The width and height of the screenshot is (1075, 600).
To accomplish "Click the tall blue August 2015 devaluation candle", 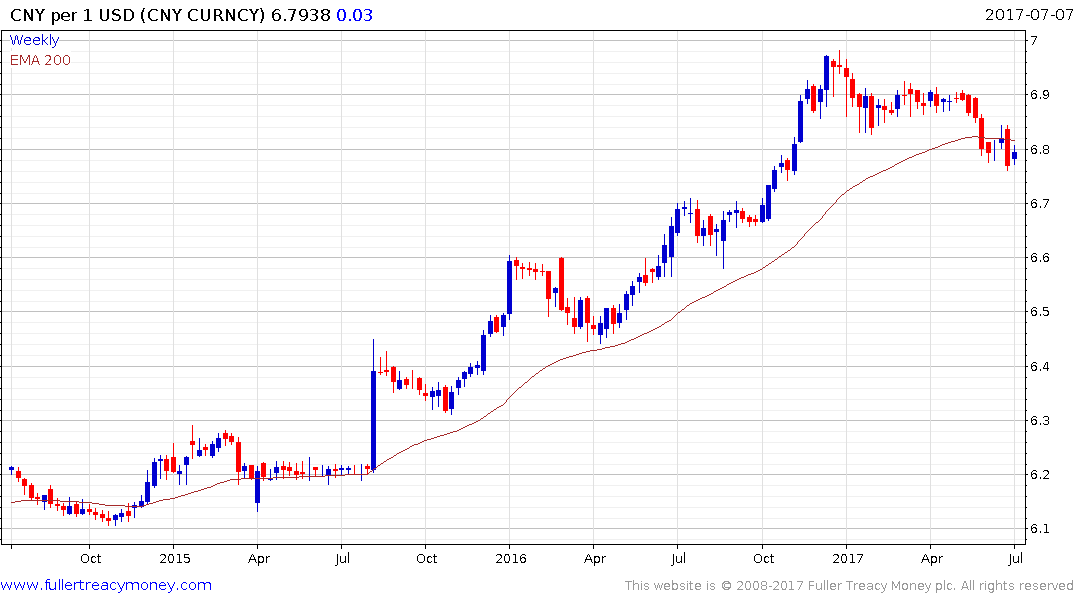I will point(374,420).
